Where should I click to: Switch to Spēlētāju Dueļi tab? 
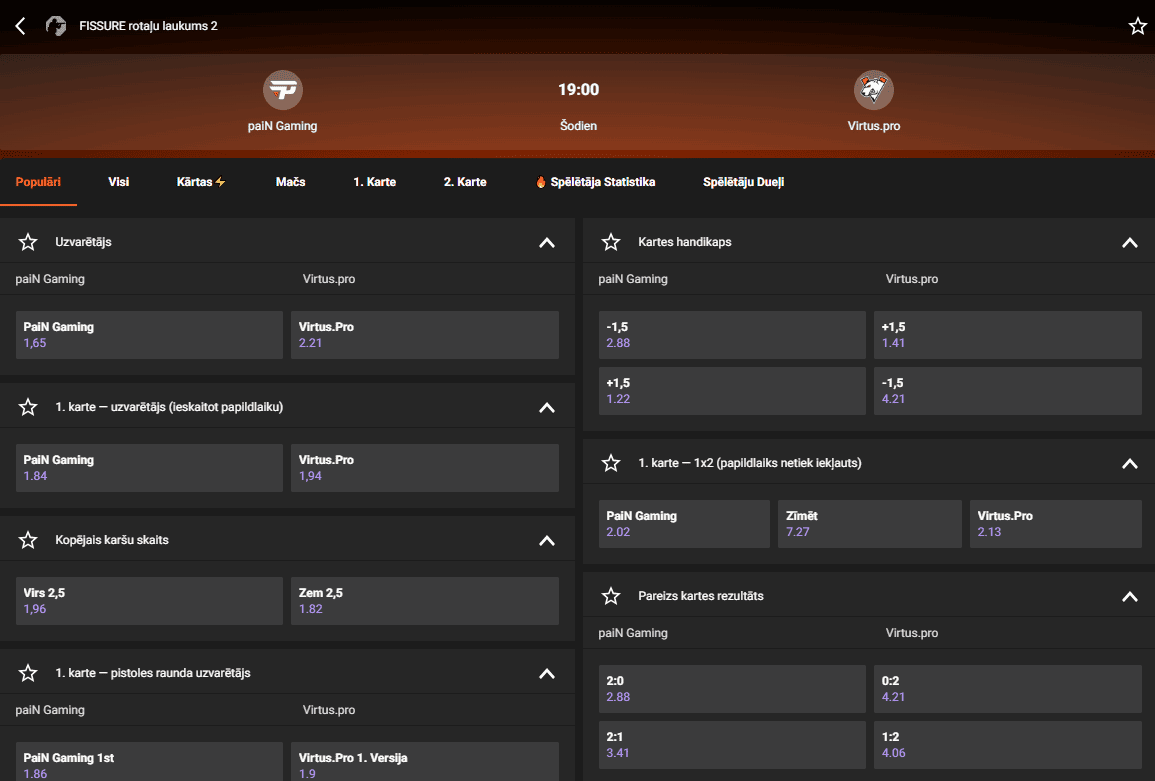pos(743,182)
